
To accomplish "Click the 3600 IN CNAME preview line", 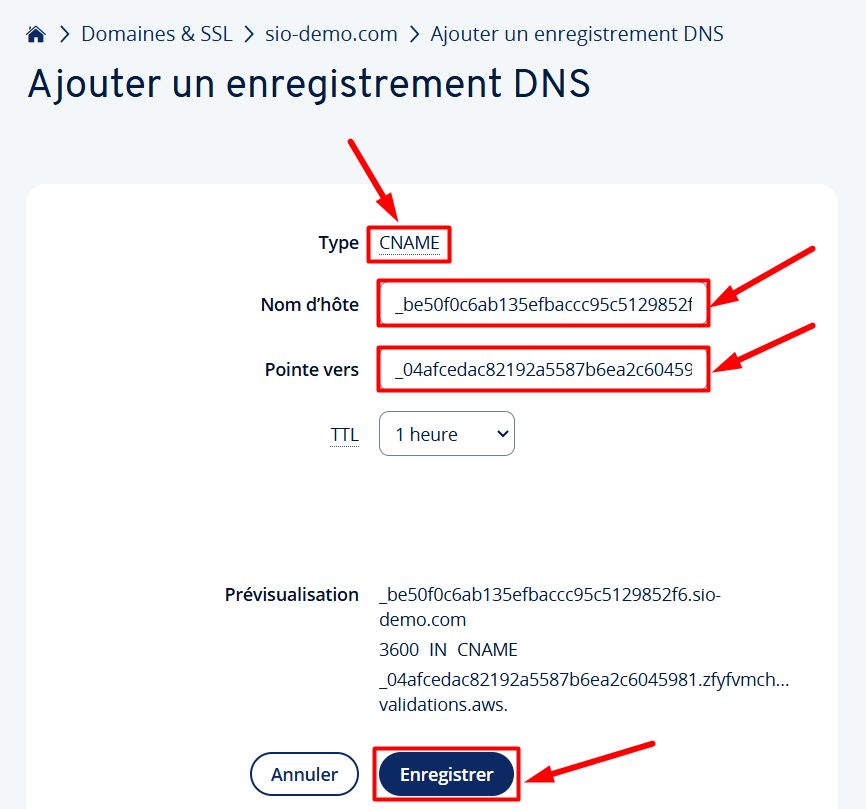I will coord(448,649).
